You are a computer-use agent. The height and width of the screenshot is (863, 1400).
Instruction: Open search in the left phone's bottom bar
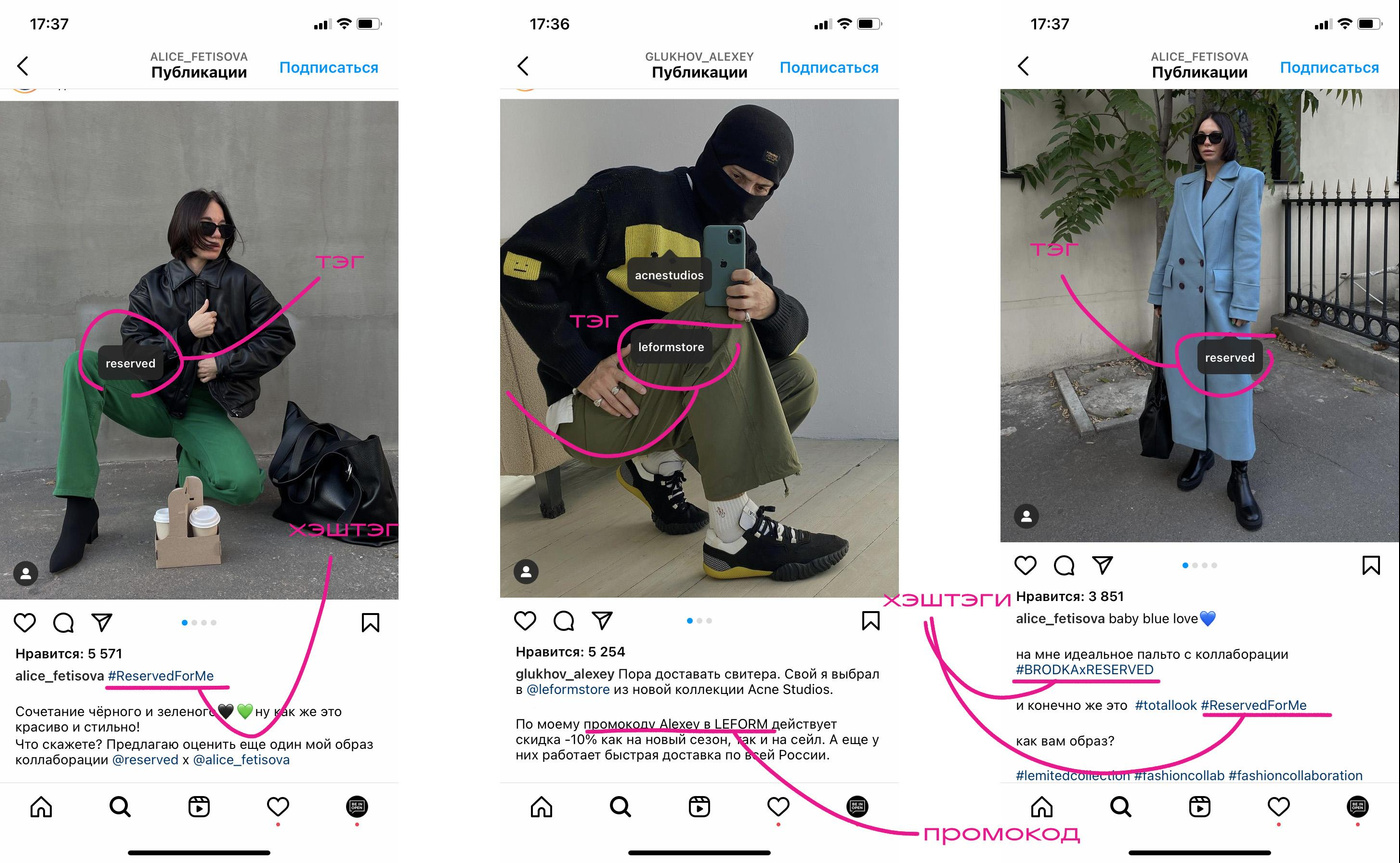(120, 806)
